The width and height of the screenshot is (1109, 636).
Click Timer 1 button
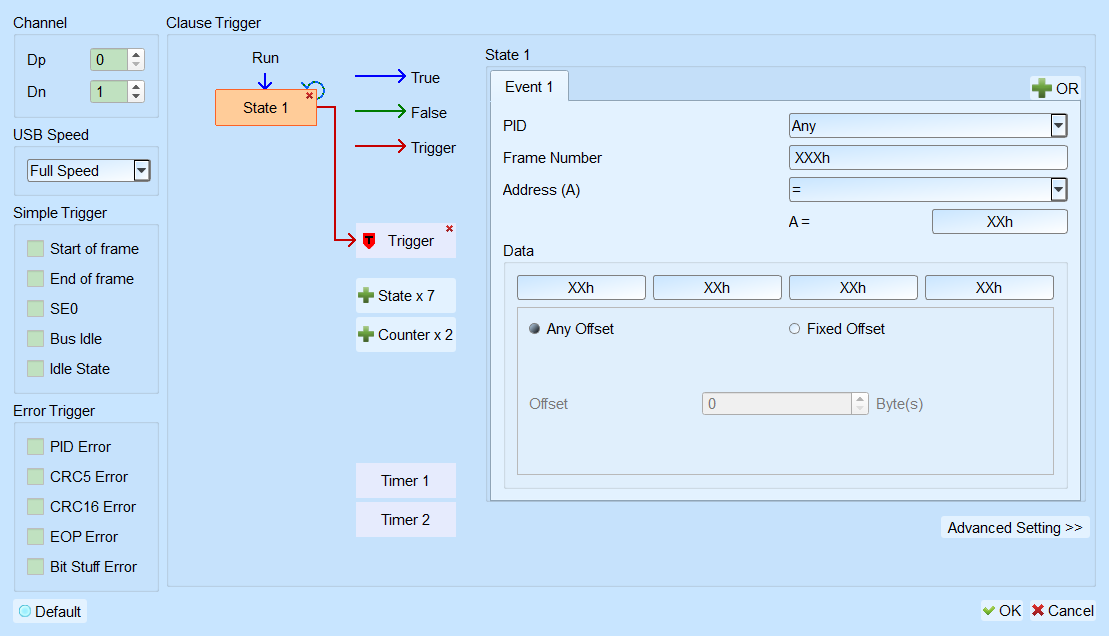coord(406,480)
